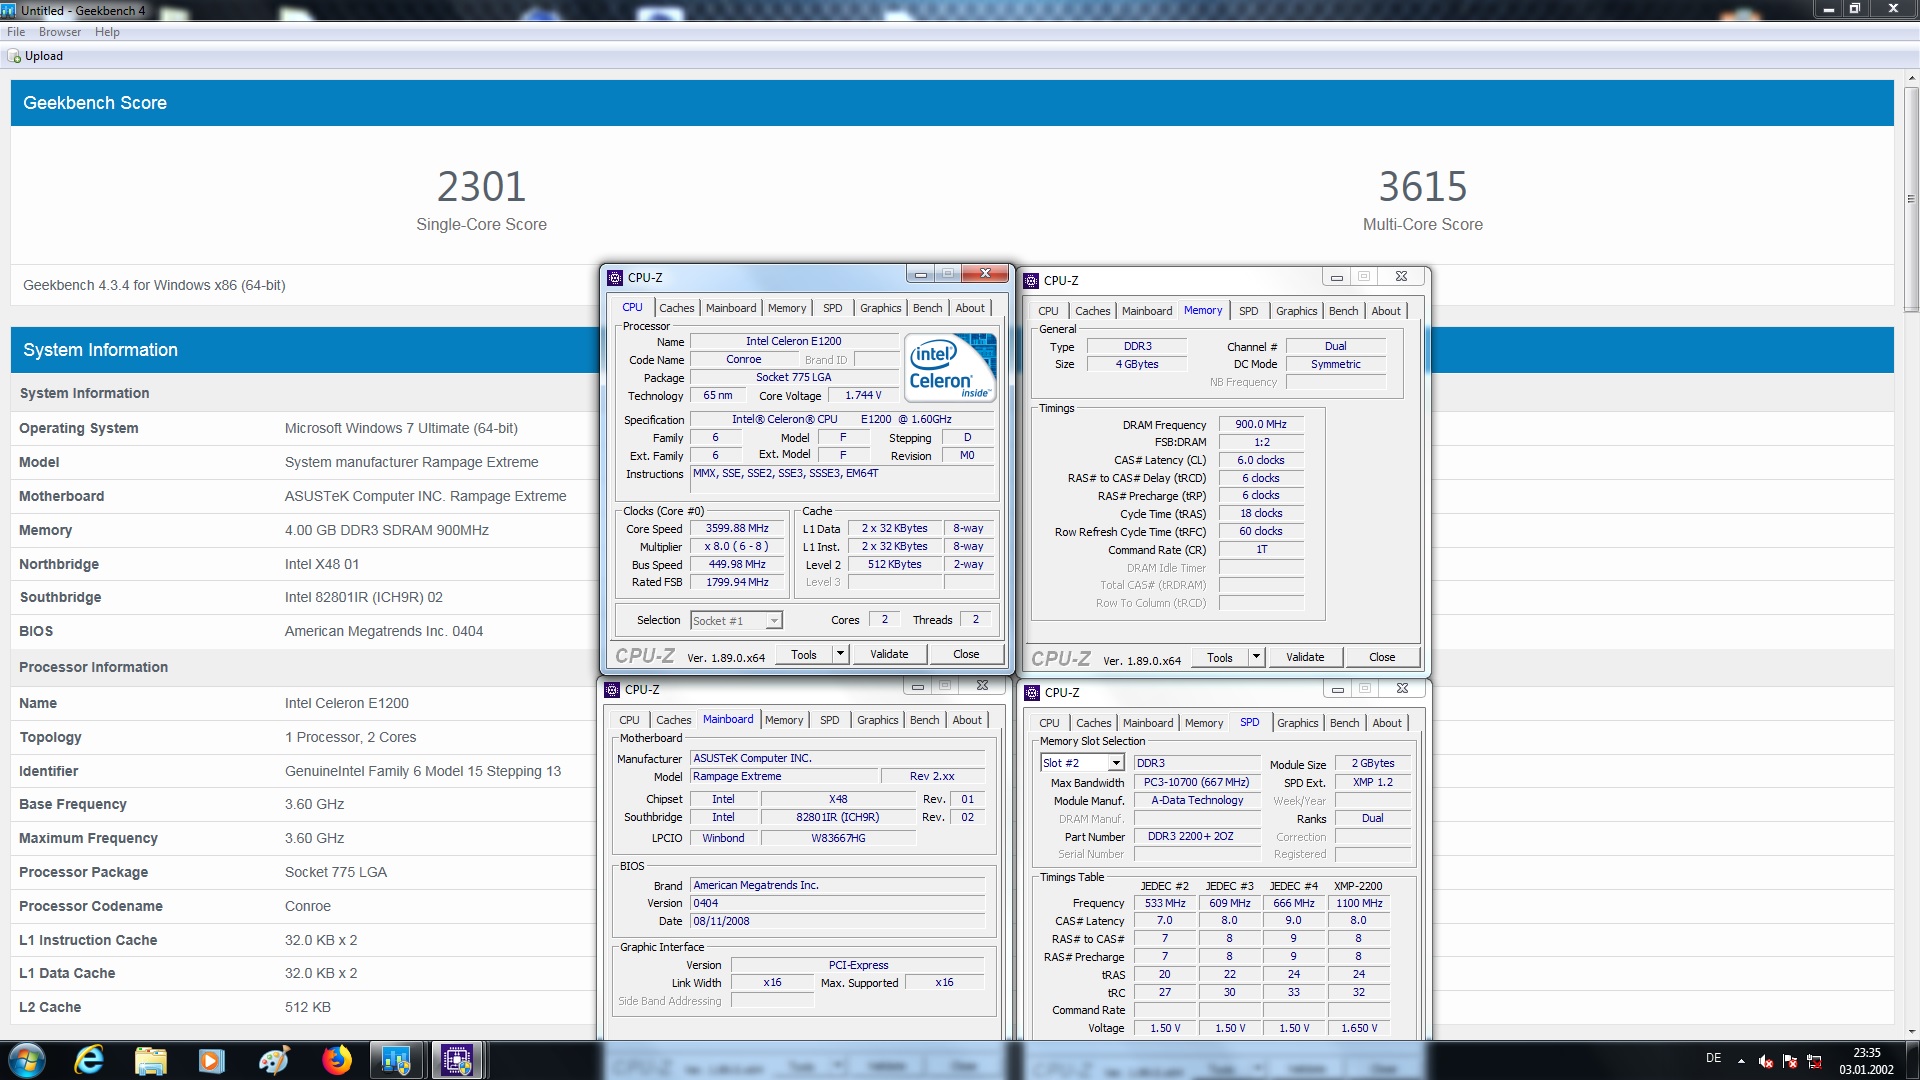Open Graphics tab in the Memory window
This screenshot has height=1080, width=1920.
pyautogui.click(x=1297, y=311)
